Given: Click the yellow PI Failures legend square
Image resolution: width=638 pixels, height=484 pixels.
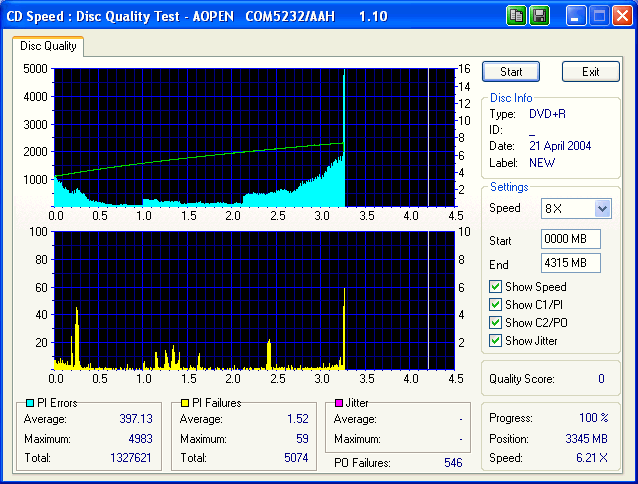Looking at the screenshot, I should pyautogui.click(x=185, y=403).
